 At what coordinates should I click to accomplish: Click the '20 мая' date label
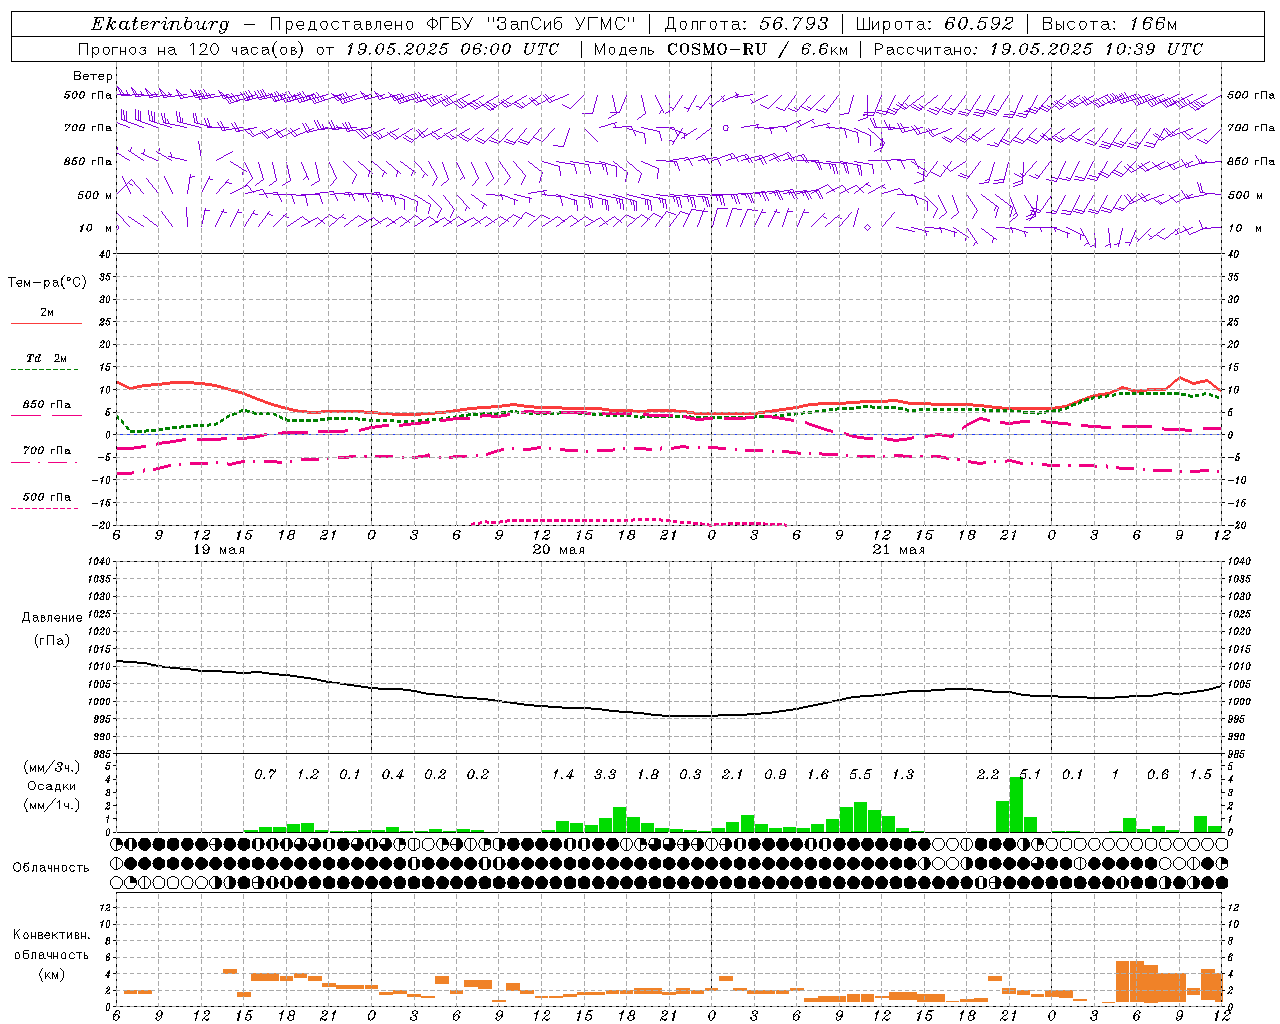coord(559,550)
